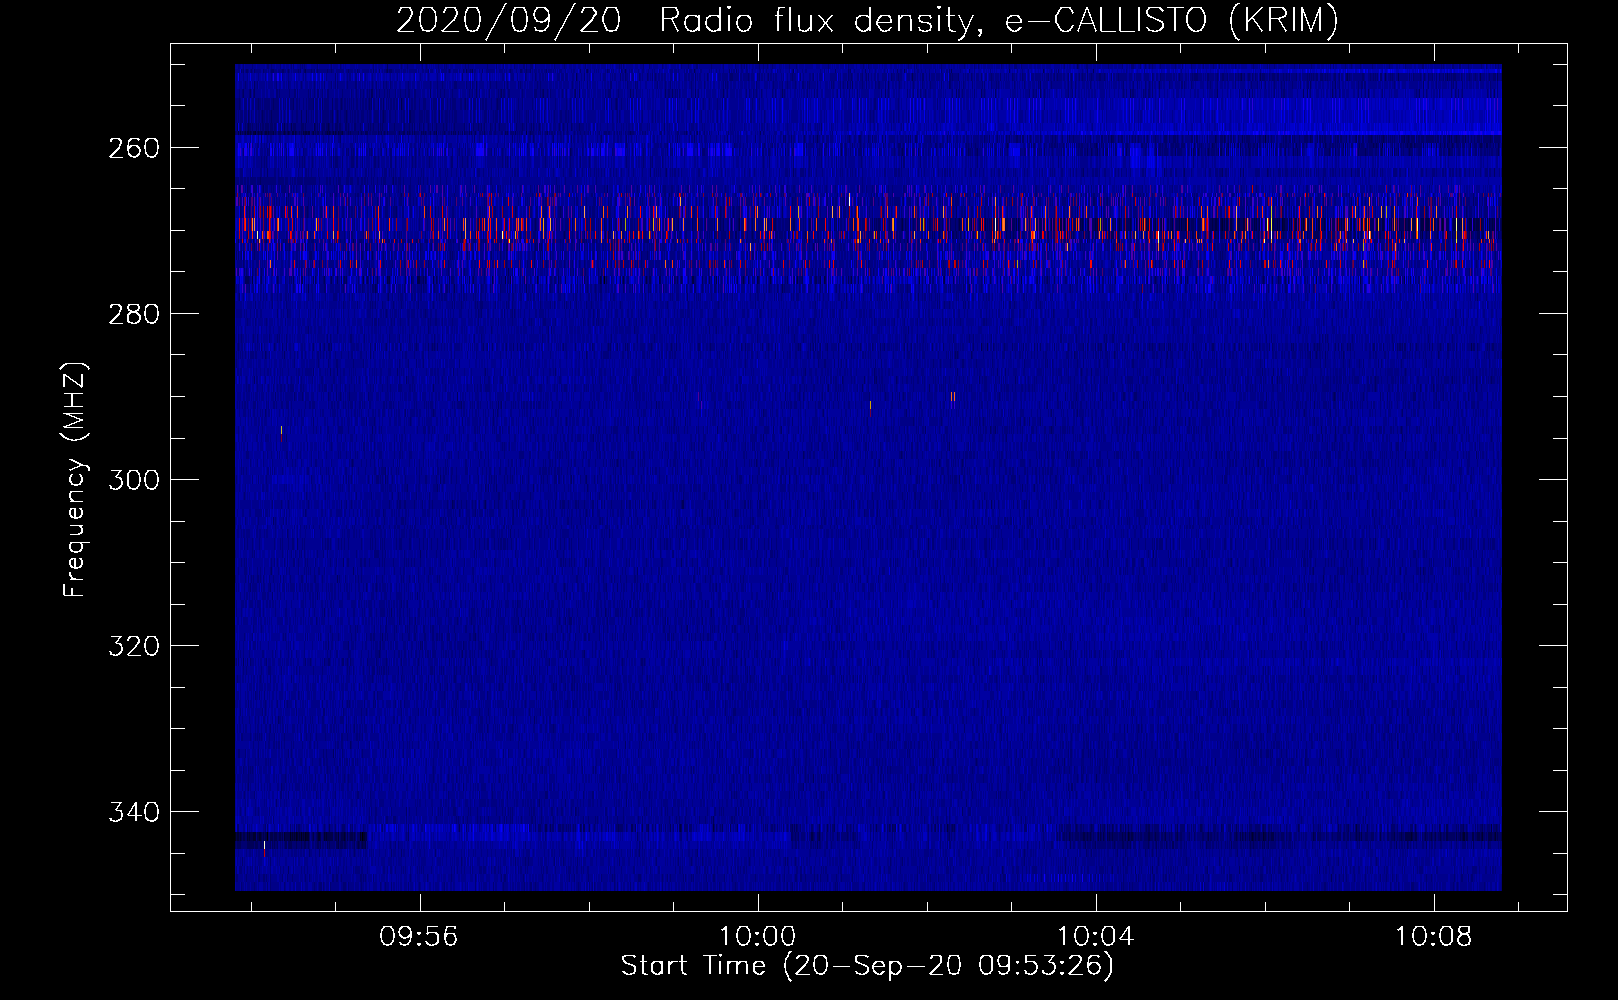This screenshot has height=1000, width=1618.
Task: Click the 260 frequency tick label
Action: 135,148
